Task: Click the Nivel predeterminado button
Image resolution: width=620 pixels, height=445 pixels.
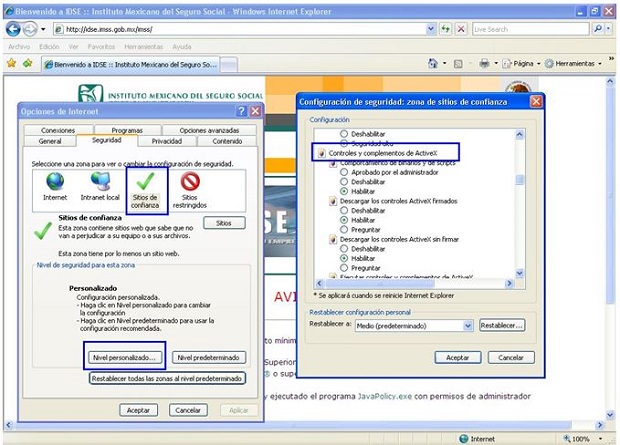Action: point(208,357)
